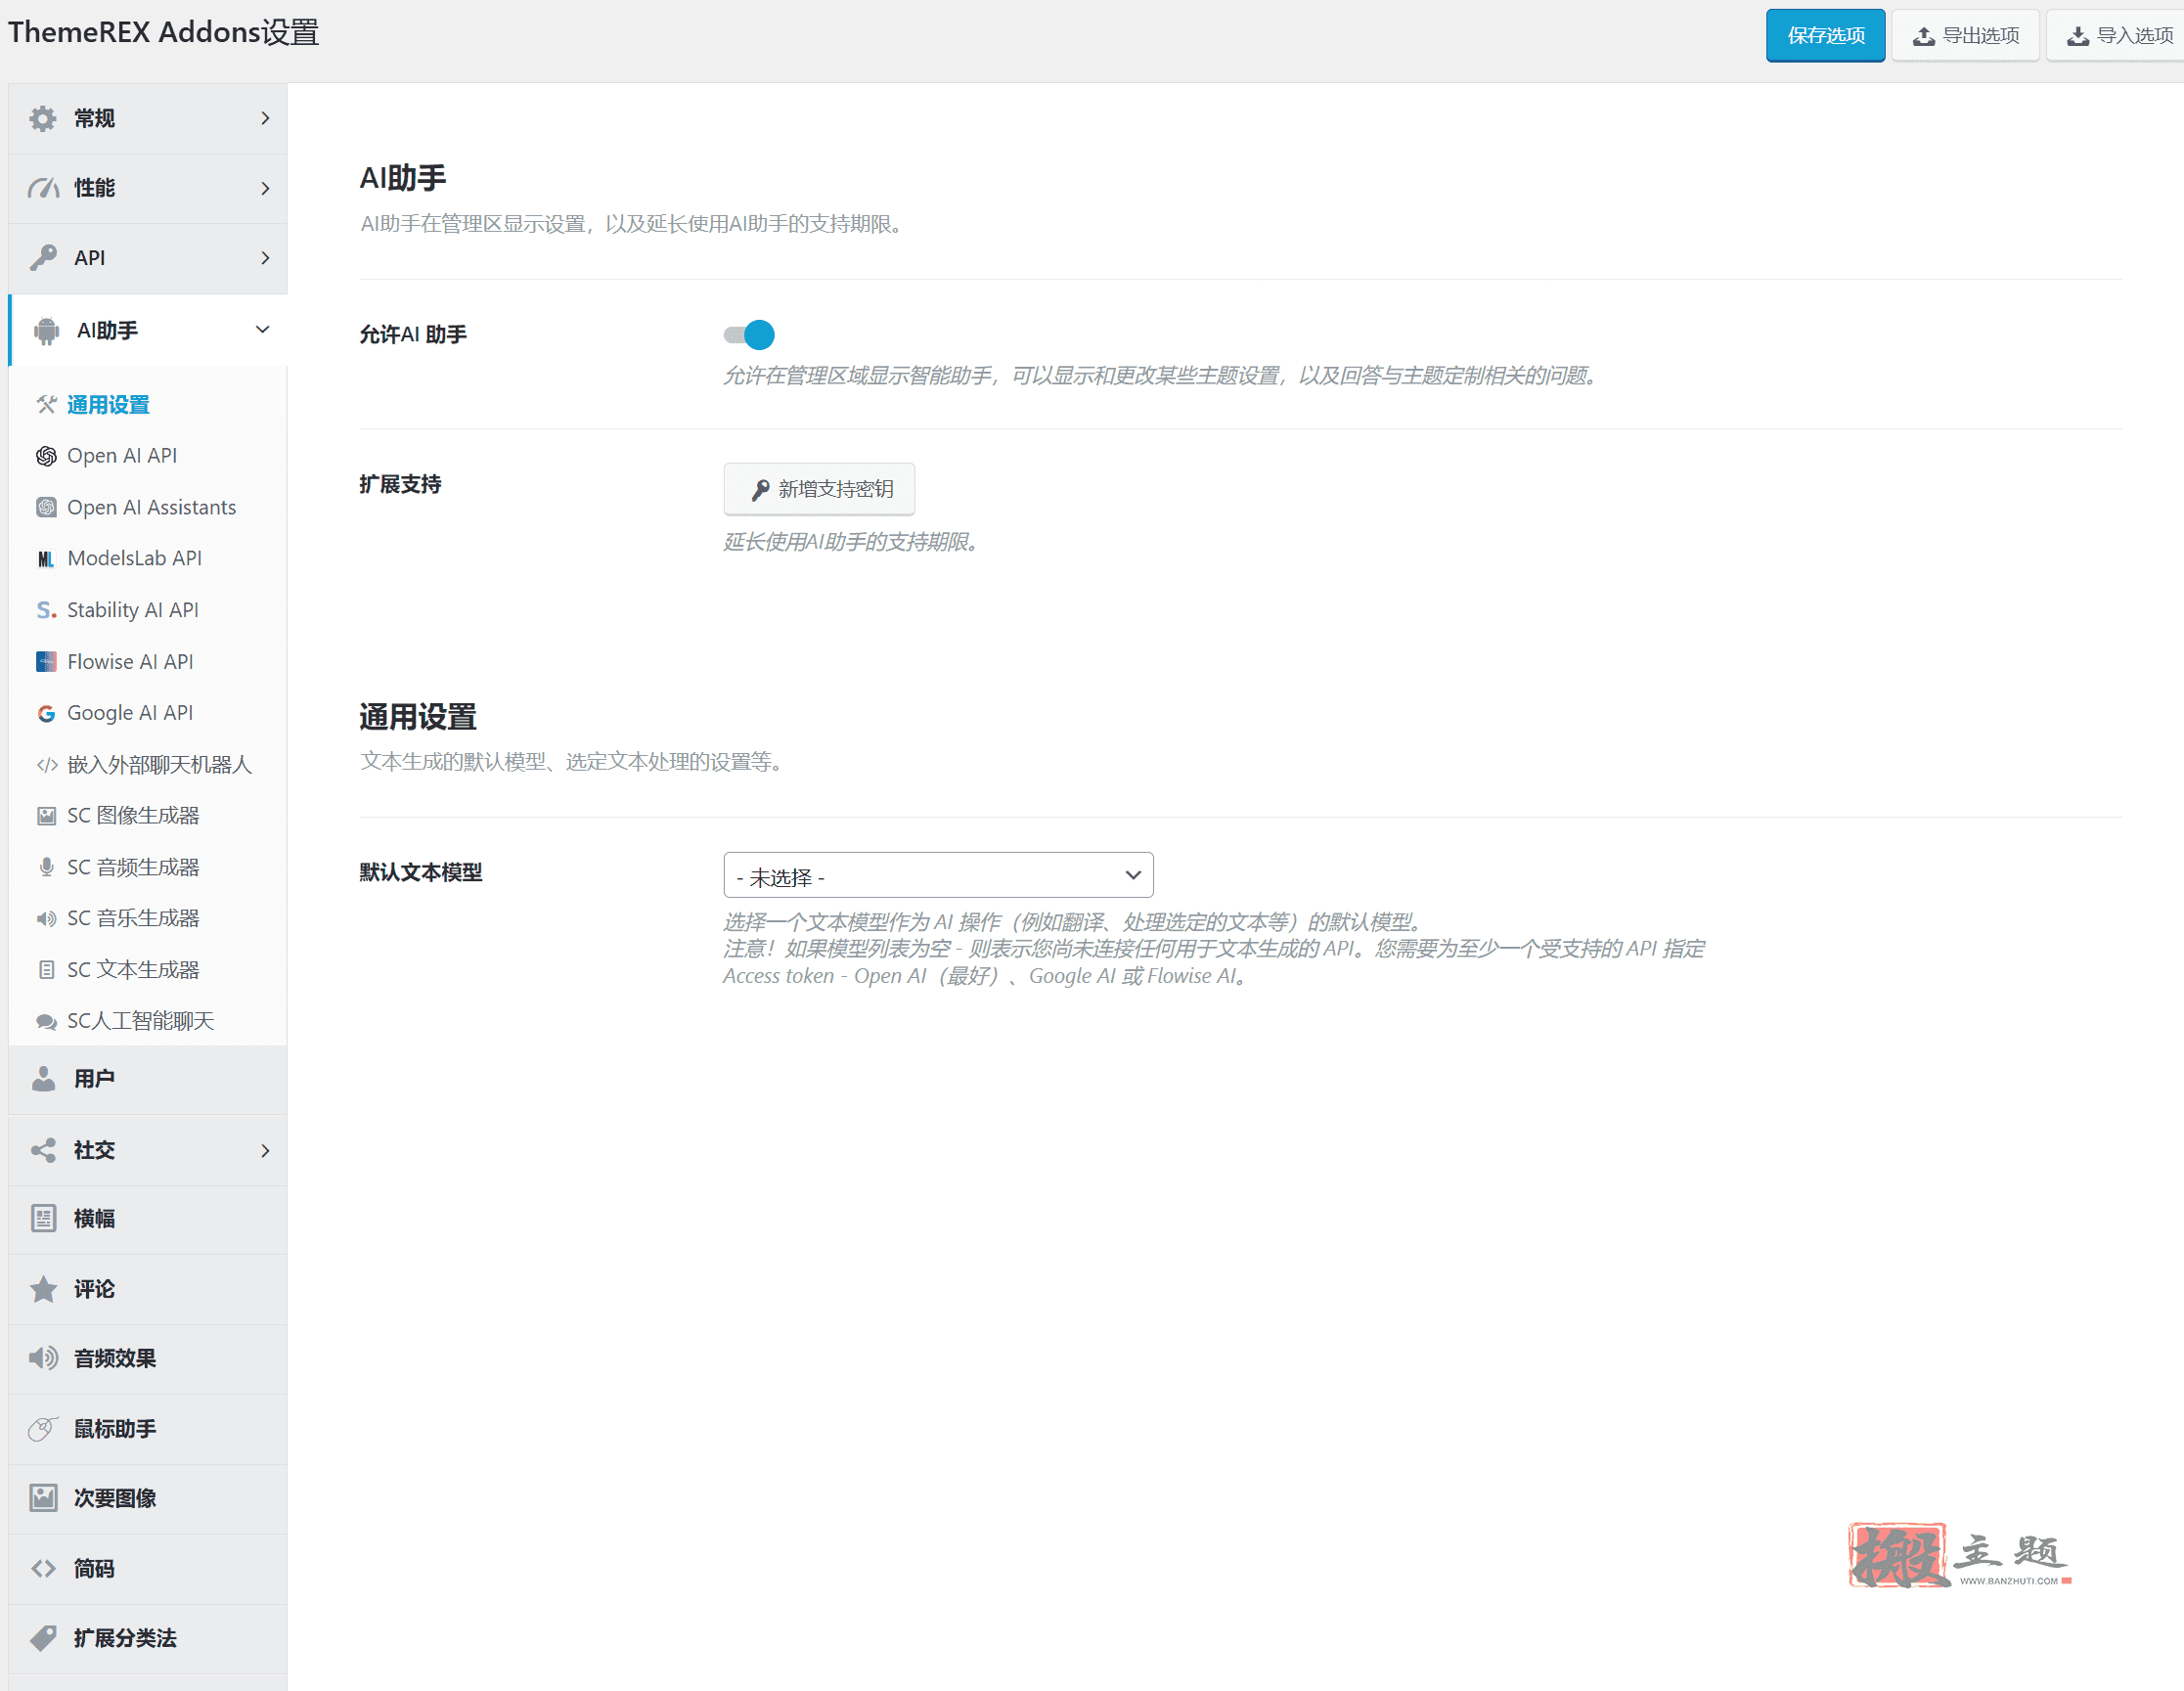Expand the API section chevron
2184x1691 pixels.
tap(265, 258)
